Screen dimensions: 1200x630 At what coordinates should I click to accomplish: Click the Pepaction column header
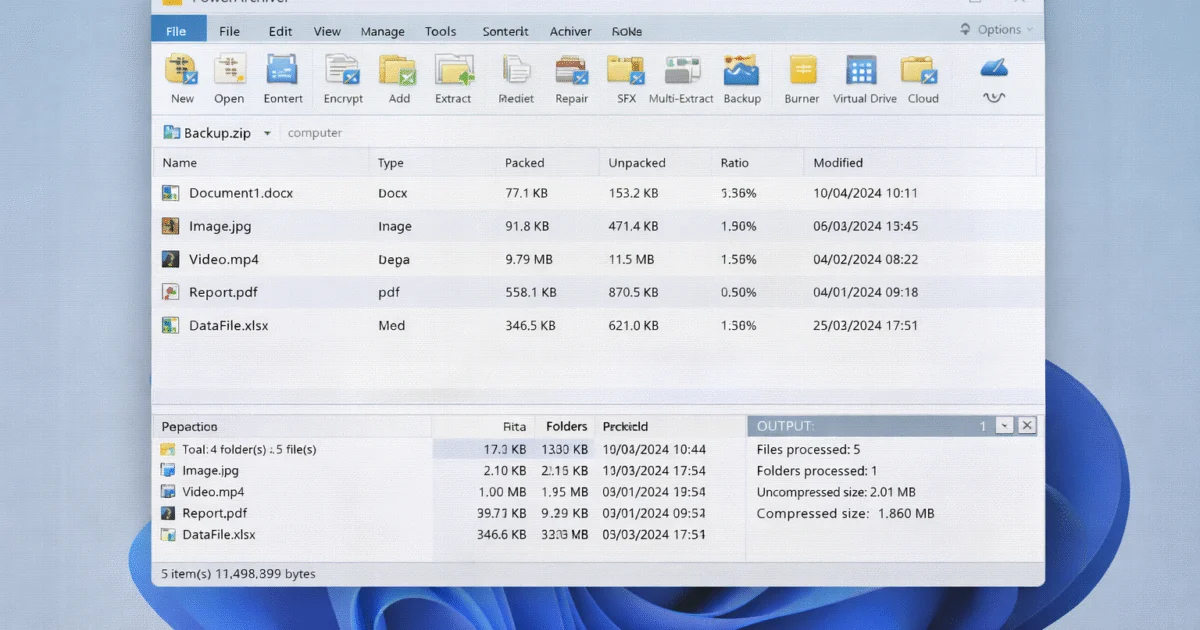189,426
